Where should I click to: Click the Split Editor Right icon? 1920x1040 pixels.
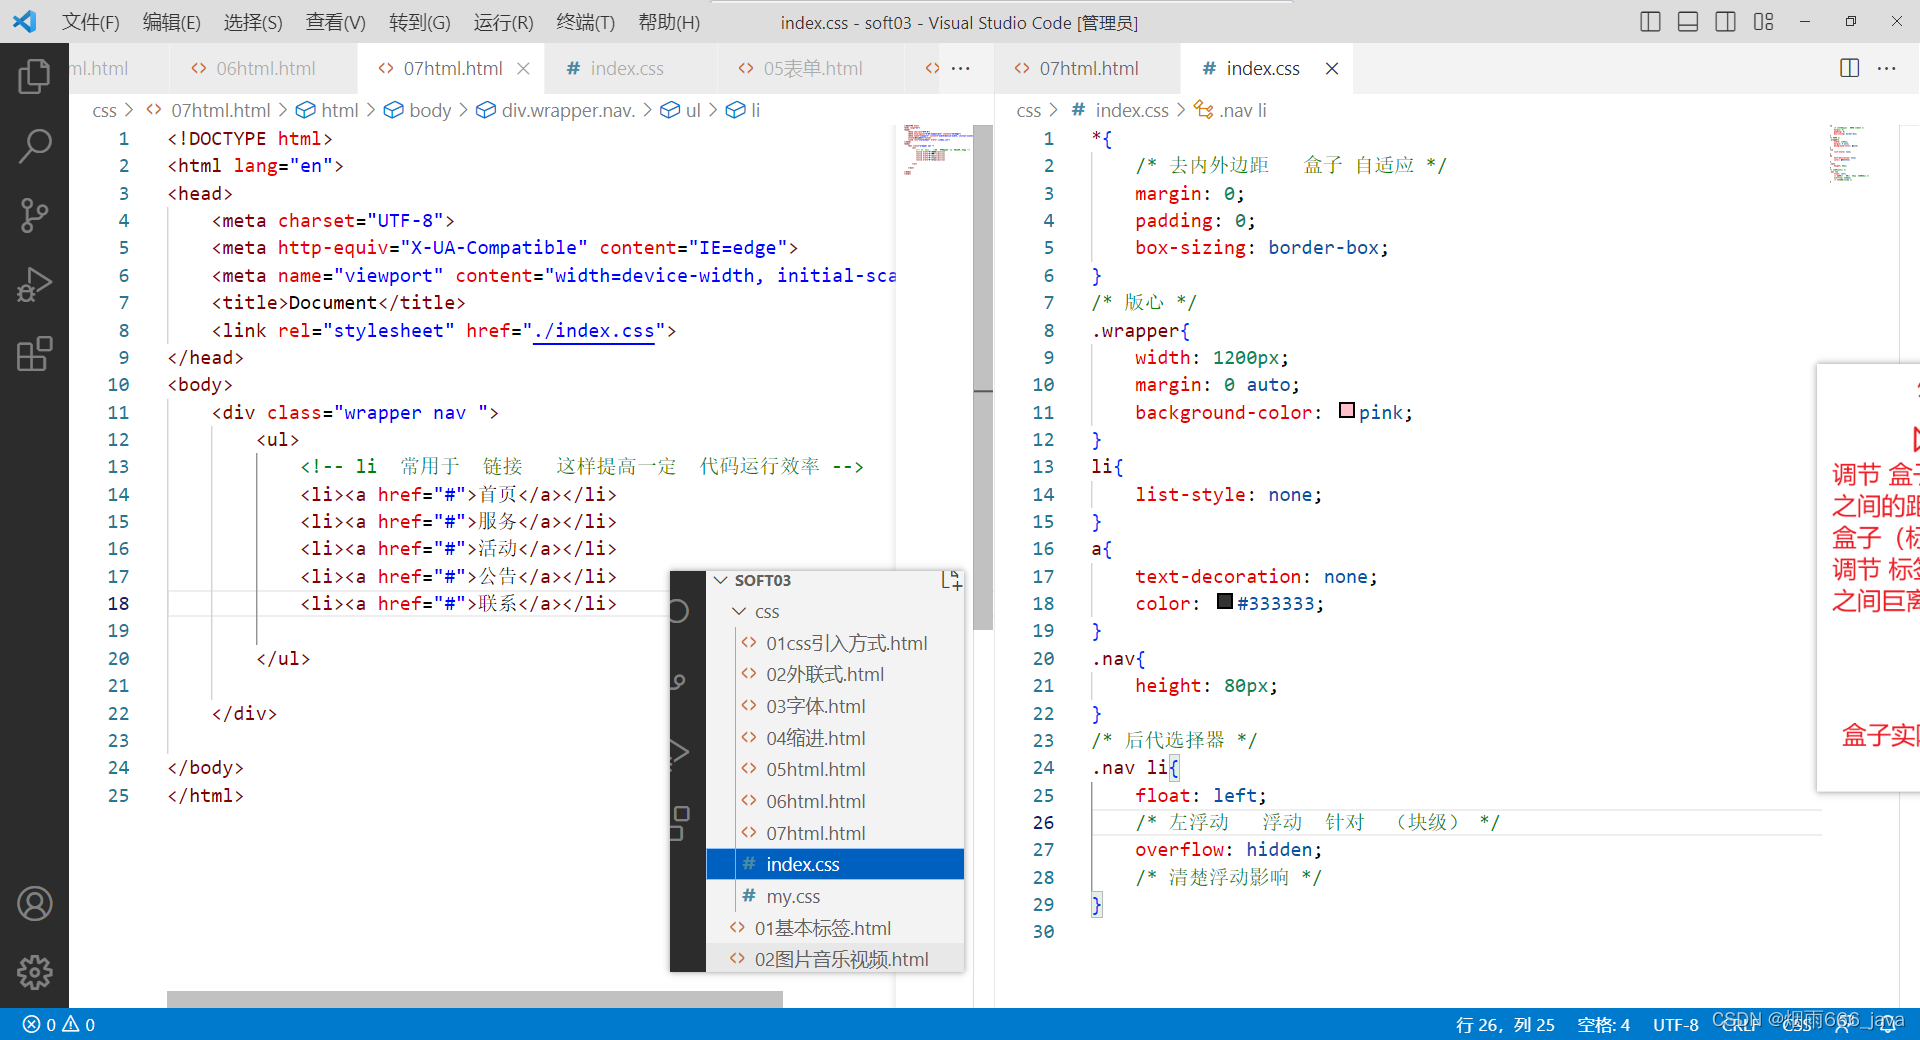(1849, 68)
